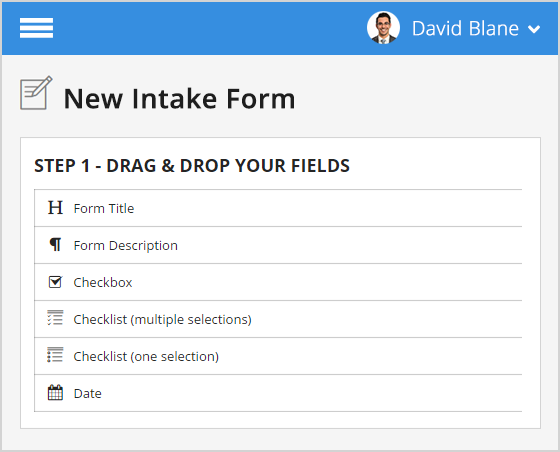Click the Checkbox field icon
This screenshot has width=560, height=452.
(55, 282)
